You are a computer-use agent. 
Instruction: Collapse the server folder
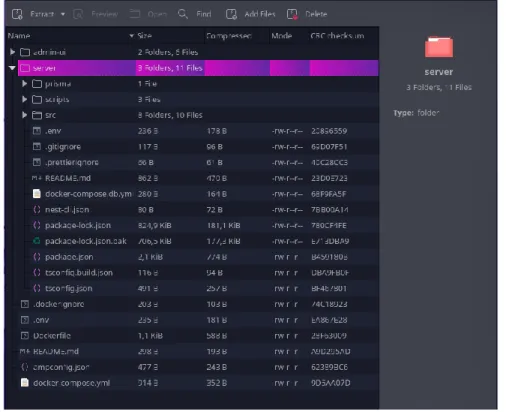pos(12,68)
